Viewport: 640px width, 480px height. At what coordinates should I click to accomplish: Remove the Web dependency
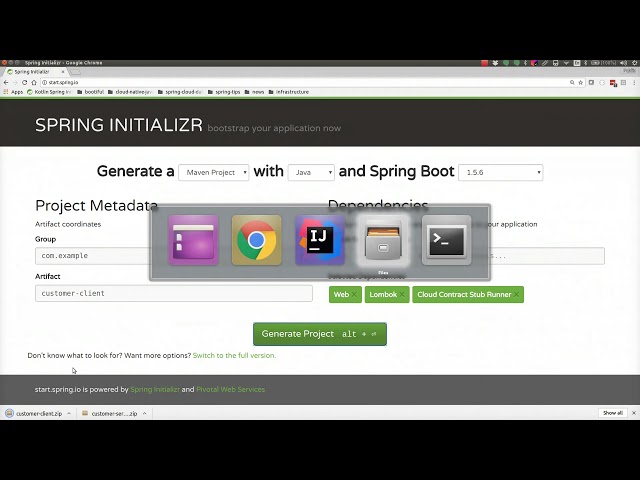point(354,295)
